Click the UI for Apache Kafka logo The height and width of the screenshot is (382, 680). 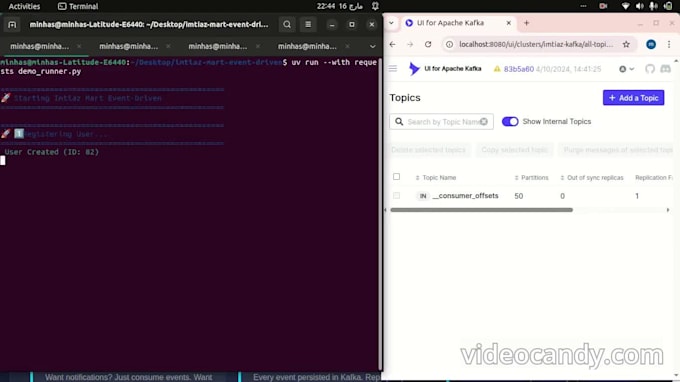coord(445,69)
